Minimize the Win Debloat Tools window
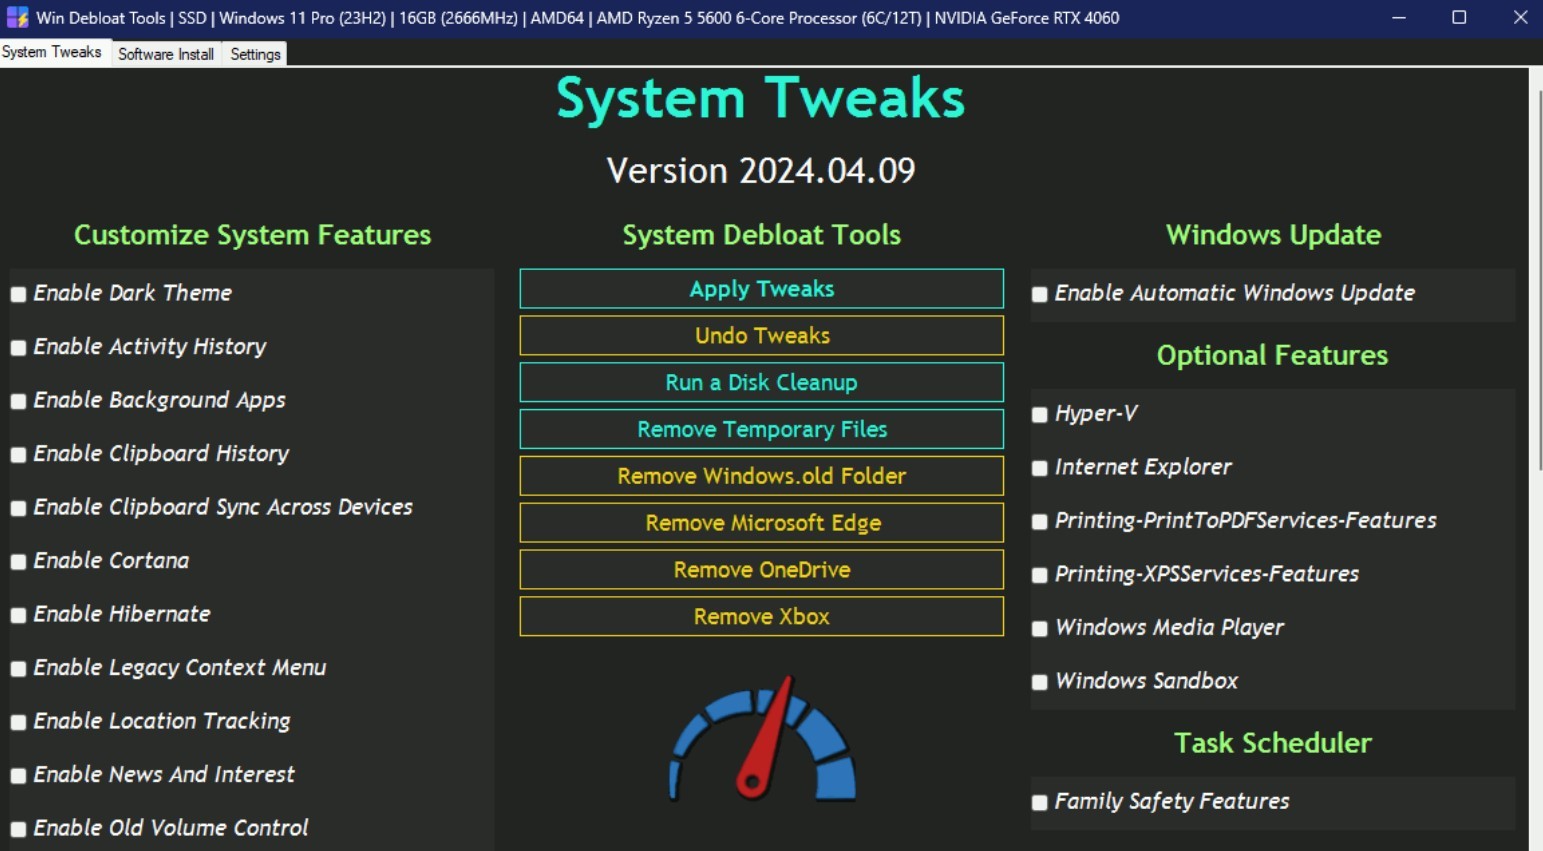Viewport: 1543px width, 851px height. pyautogui.click(x=1398, y=18)
